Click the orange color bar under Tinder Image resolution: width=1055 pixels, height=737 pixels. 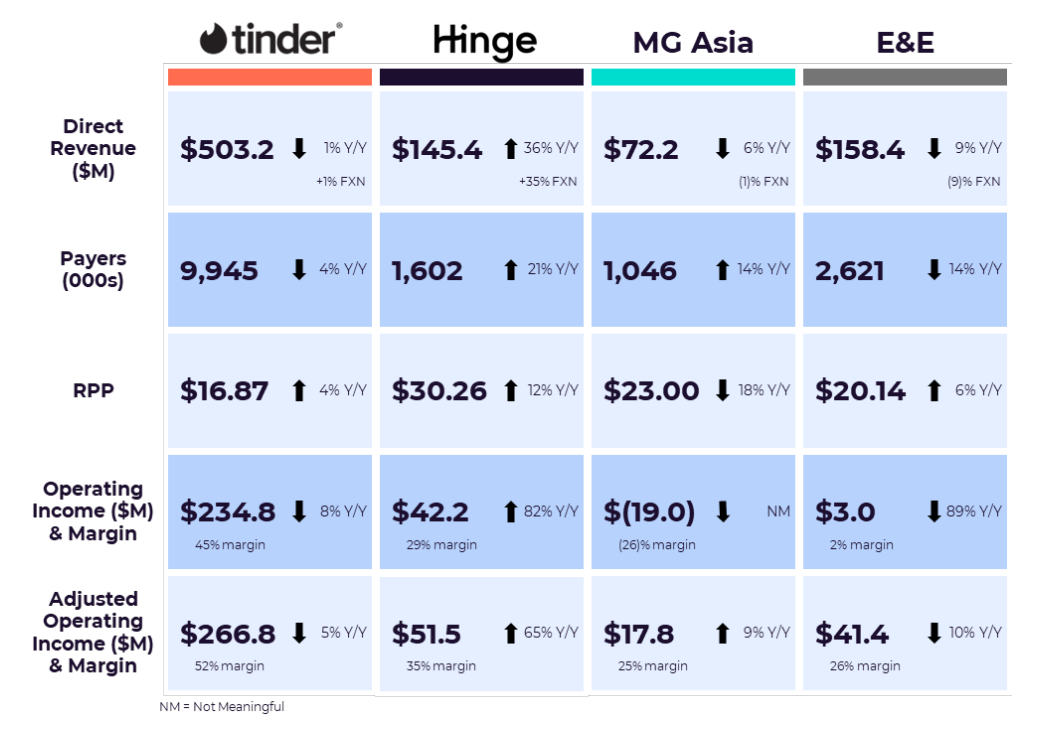[270, 77]
